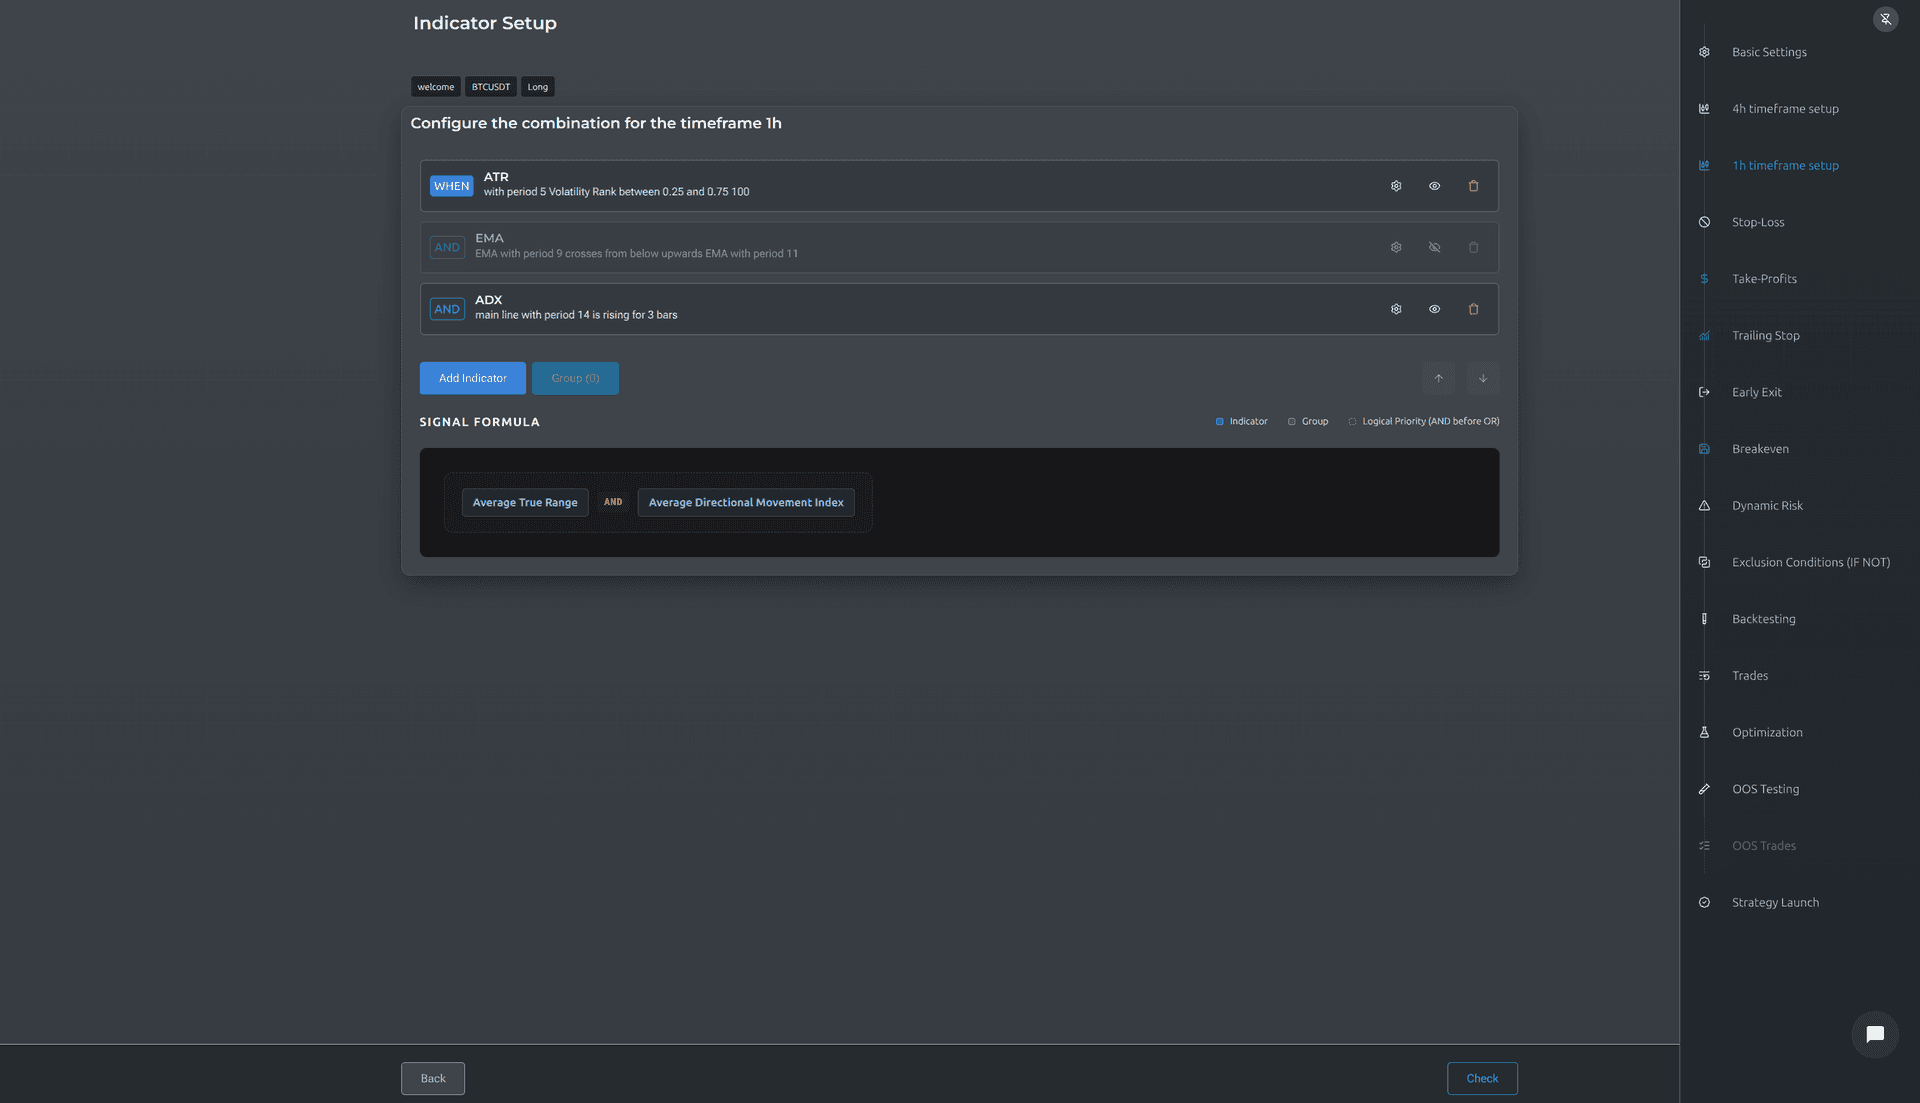Click the Long tag
The width and height of the screenshot is (1920, 1103).
pyautogui.click(x=538, y=87)
